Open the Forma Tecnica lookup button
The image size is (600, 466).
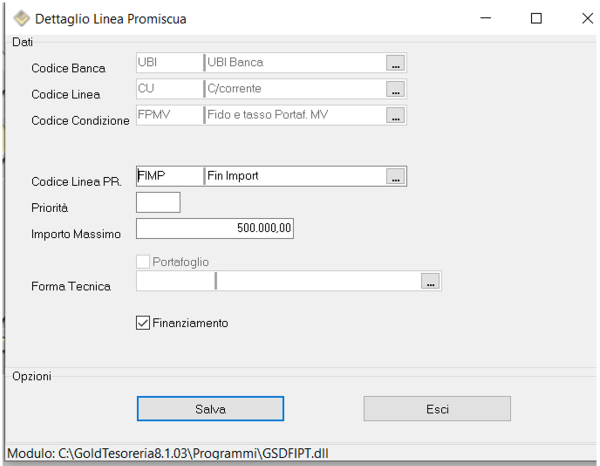(431, 283)
